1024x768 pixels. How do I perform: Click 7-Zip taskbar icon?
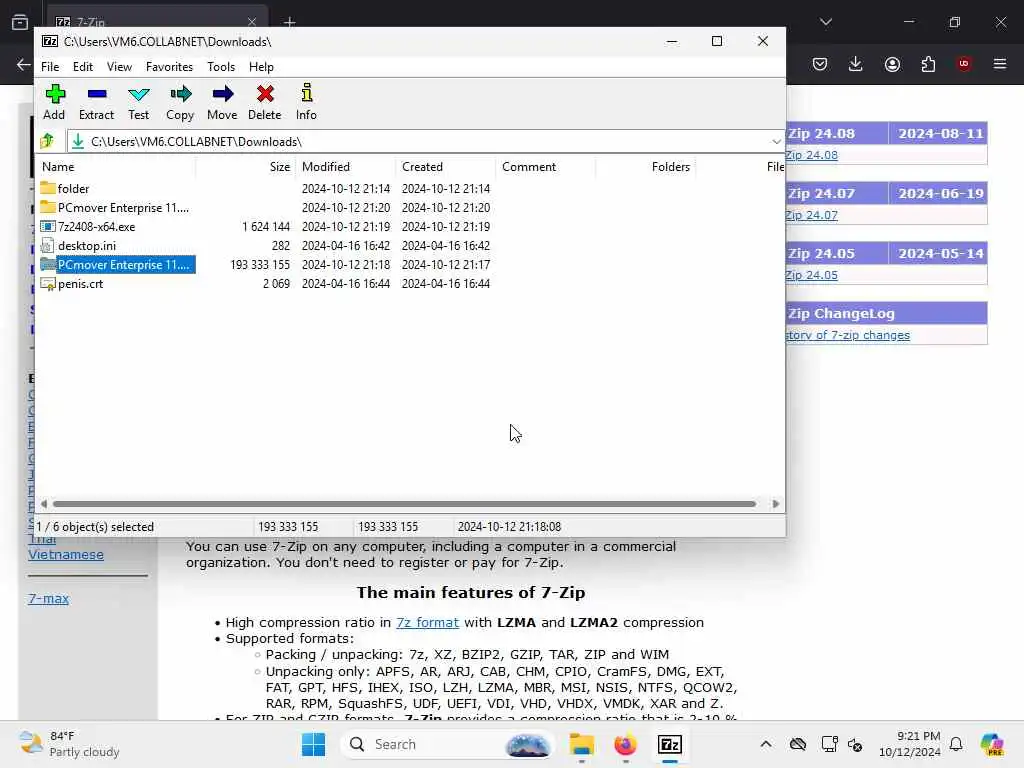670,744
